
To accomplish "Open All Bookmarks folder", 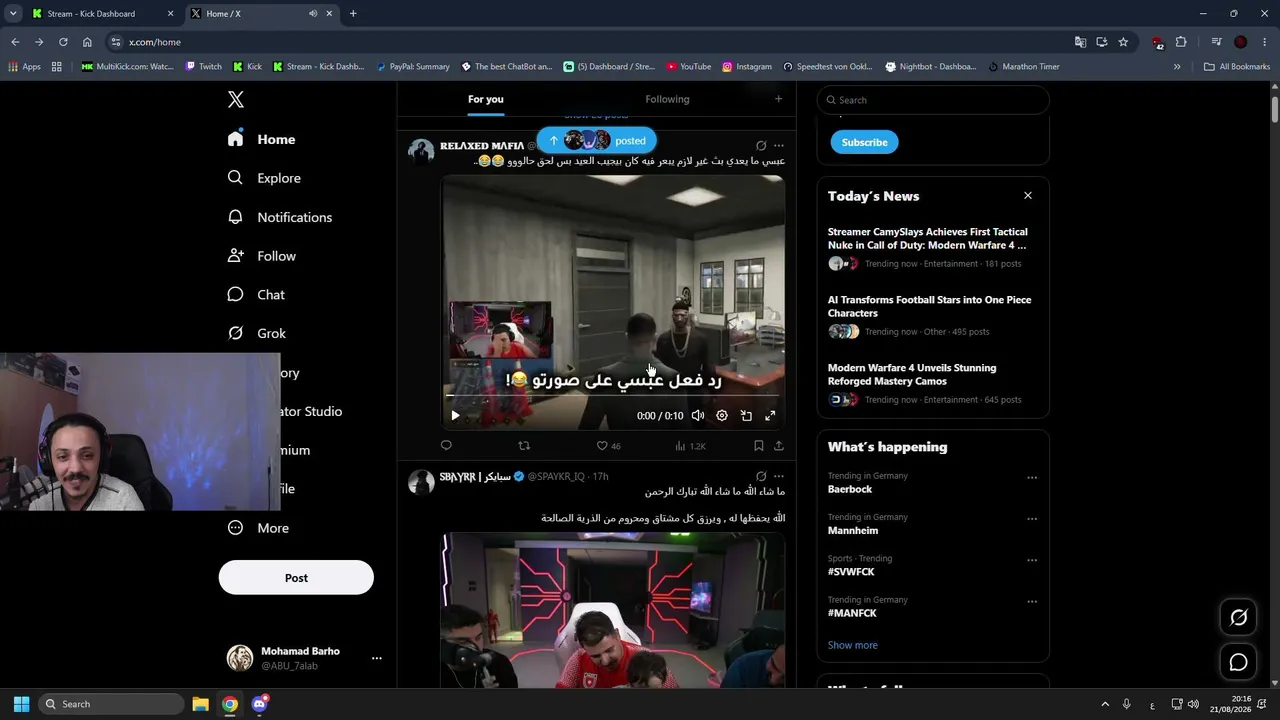I will coord(1237,67).
